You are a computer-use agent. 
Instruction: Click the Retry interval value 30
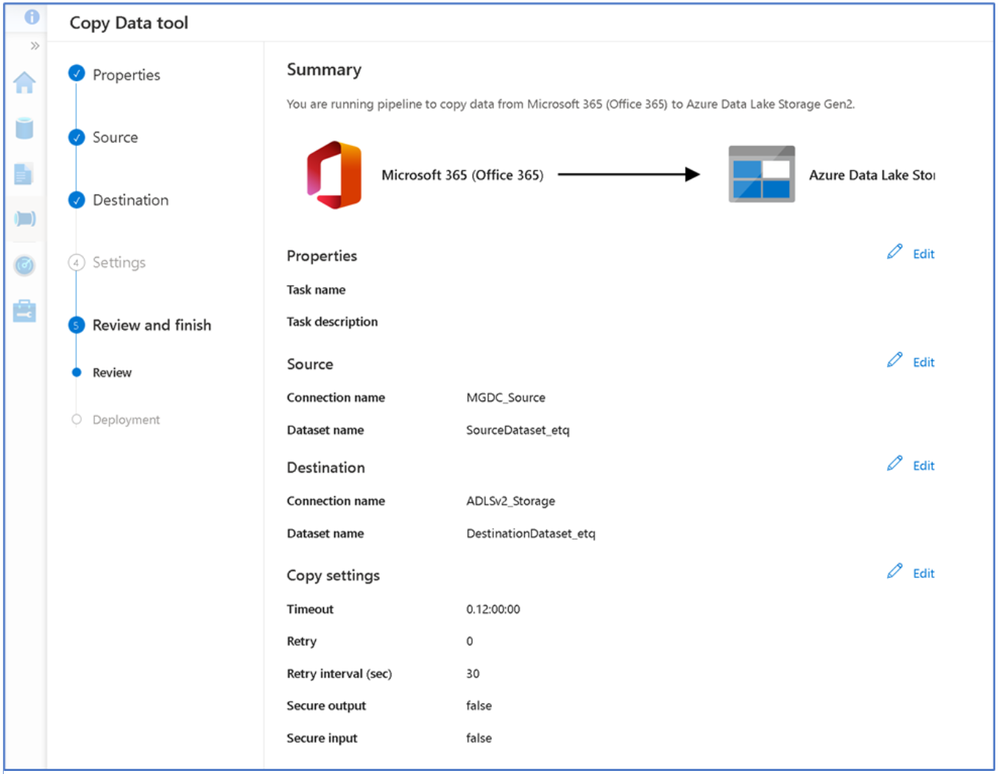473,673
